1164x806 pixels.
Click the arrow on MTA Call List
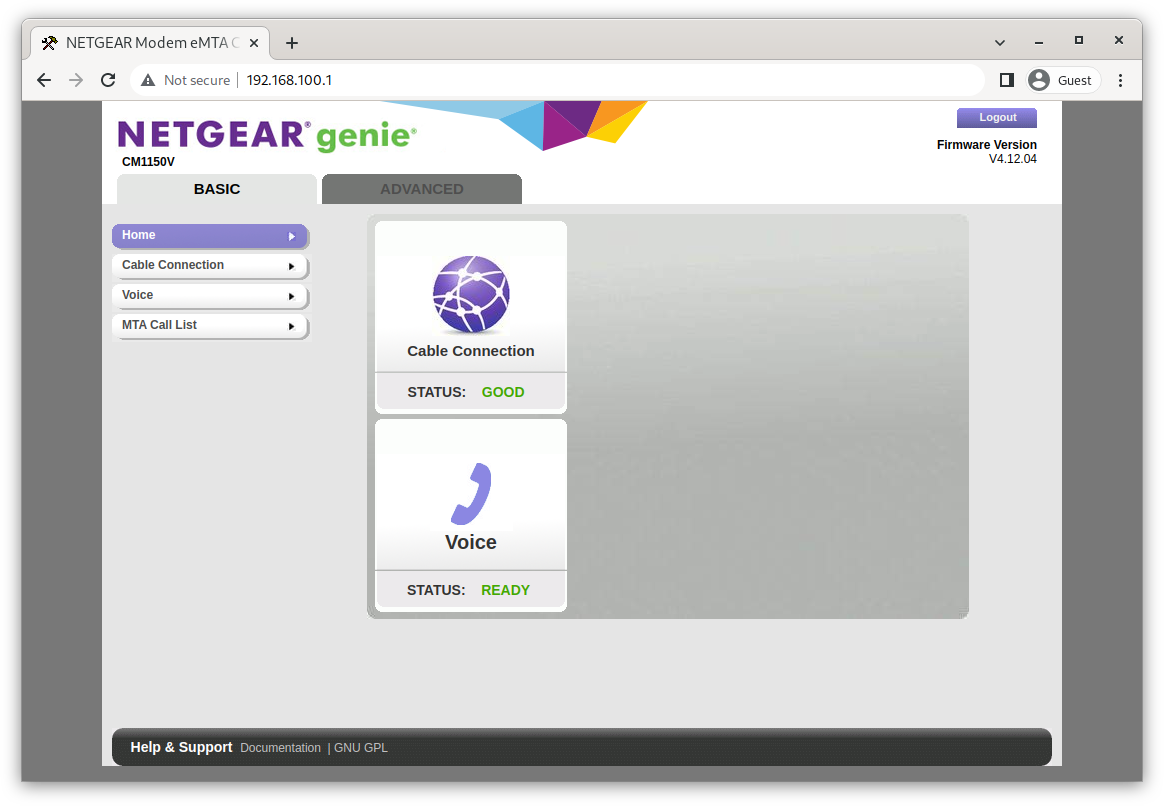tap(292, 327)
